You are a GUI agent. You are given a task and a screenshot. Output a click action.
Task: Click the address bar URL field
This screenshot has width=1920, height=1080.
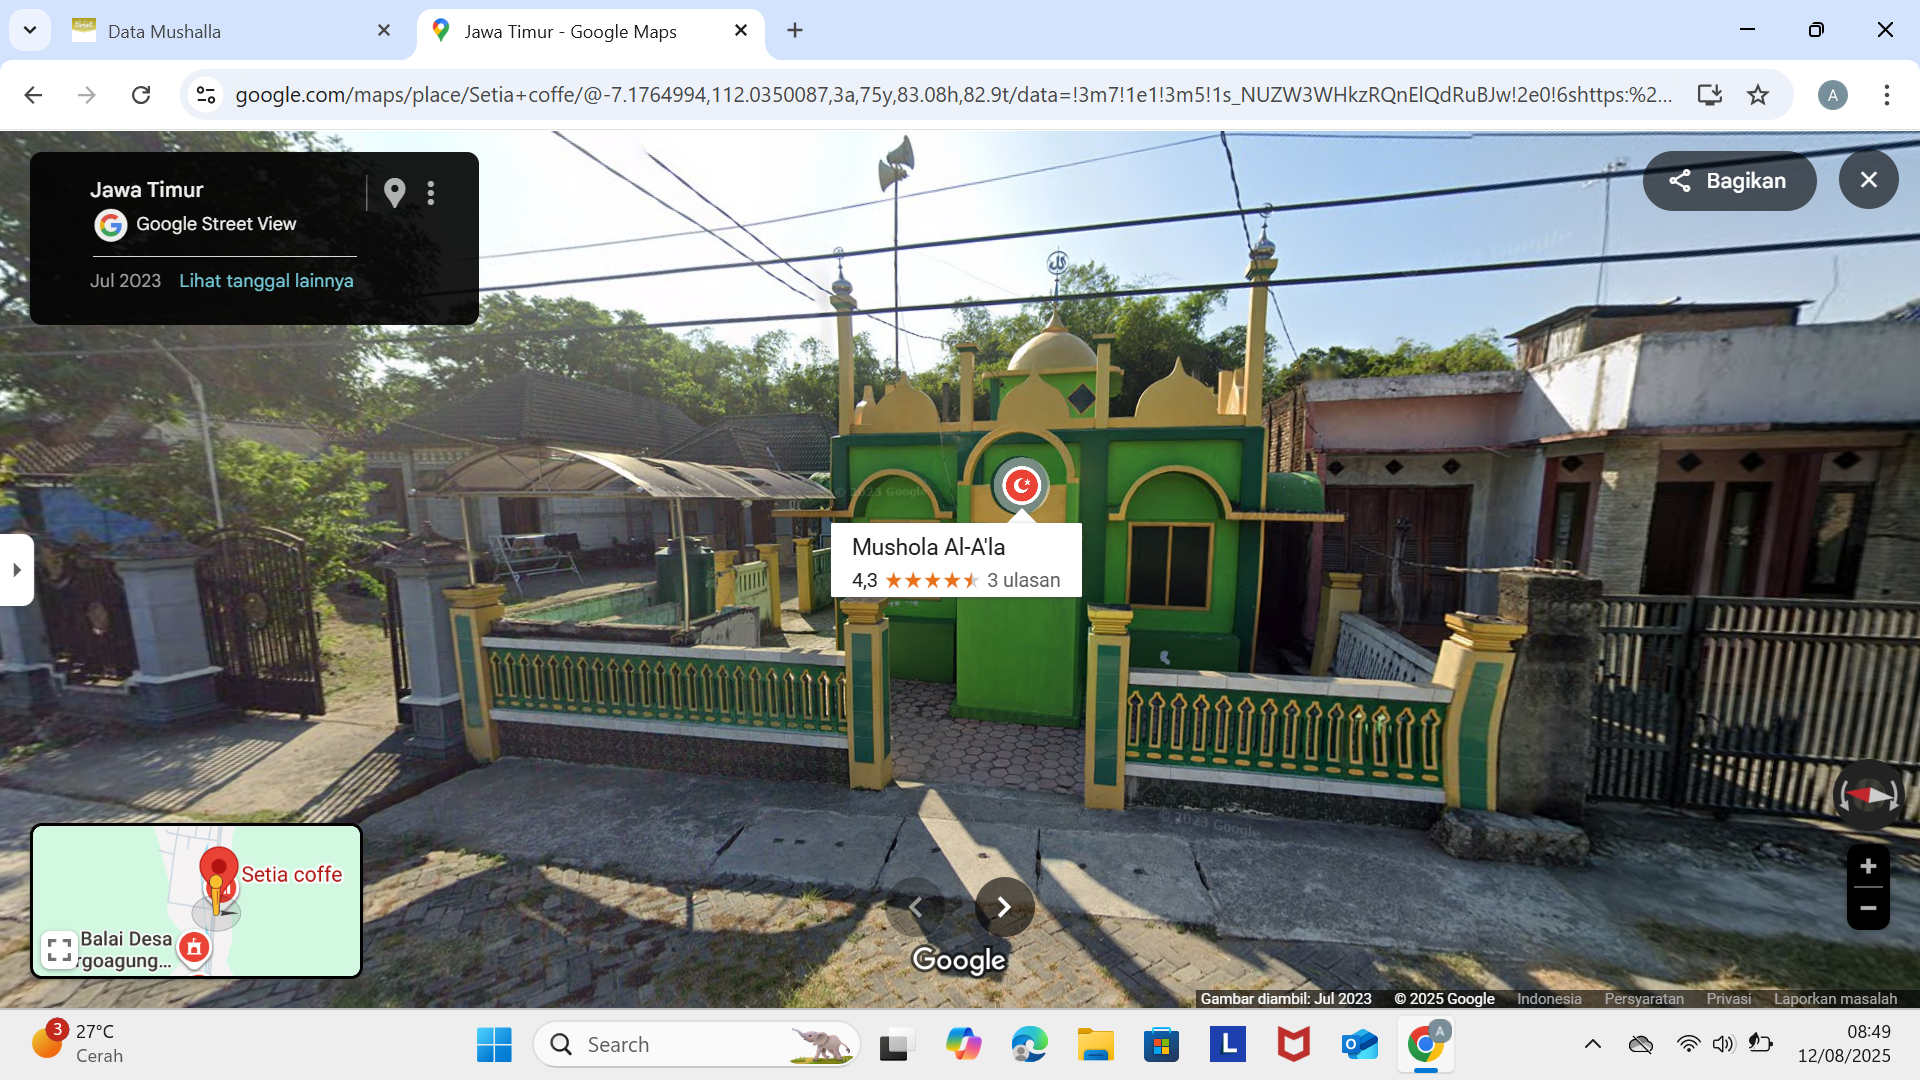(x=953, y=95)
